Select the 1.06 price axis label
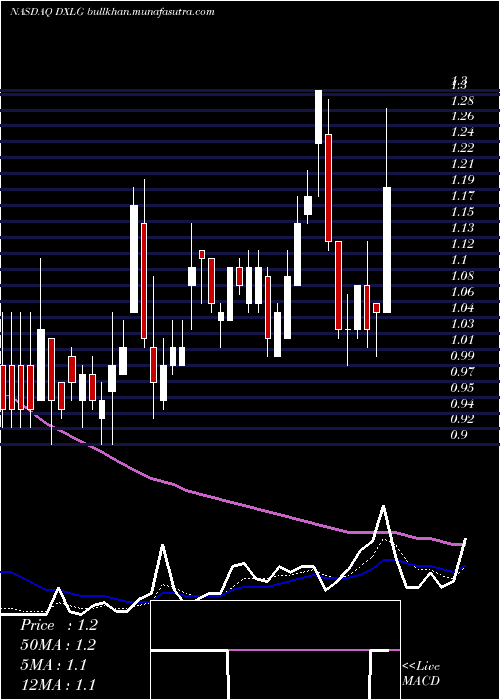 463,293
